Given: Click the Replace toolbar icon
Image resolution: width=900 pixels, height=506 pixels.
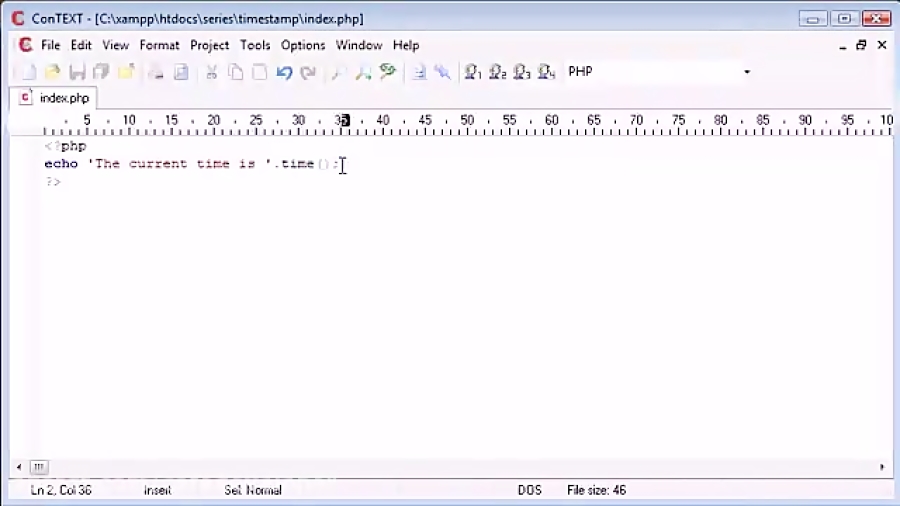Looking at the screenshot, I should (388, 72).
